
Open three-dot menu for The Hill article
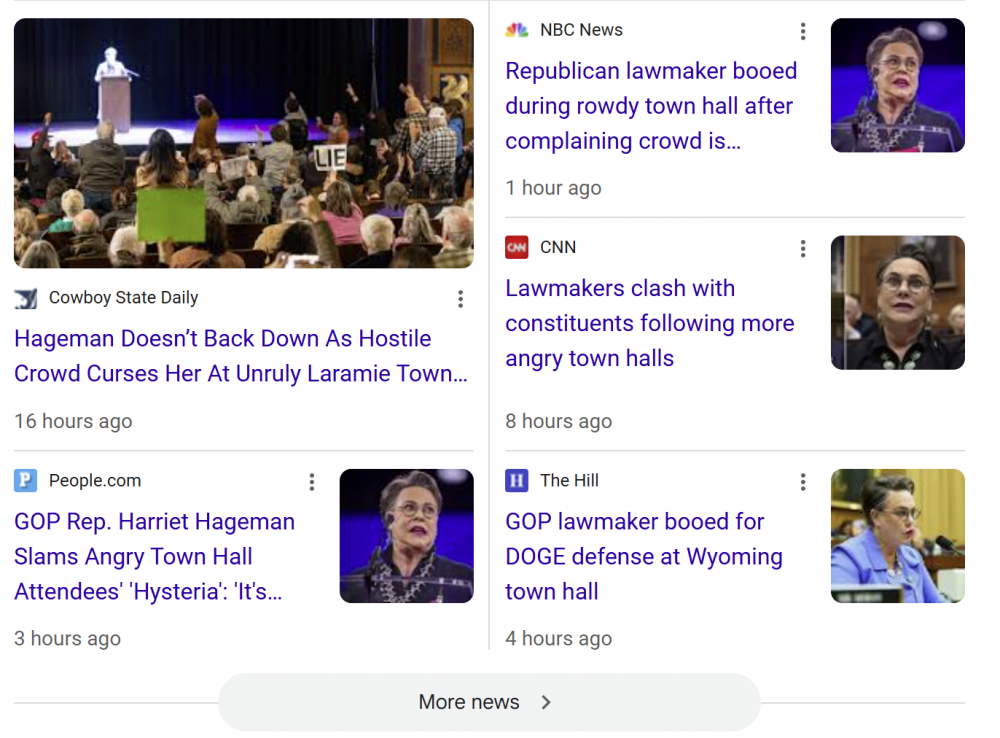pos(802,483)
